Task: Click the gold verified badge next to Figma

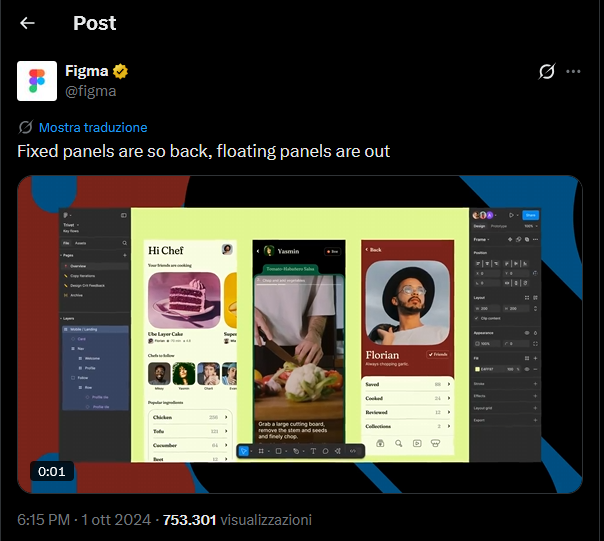Action: click(x=120, y=71)
